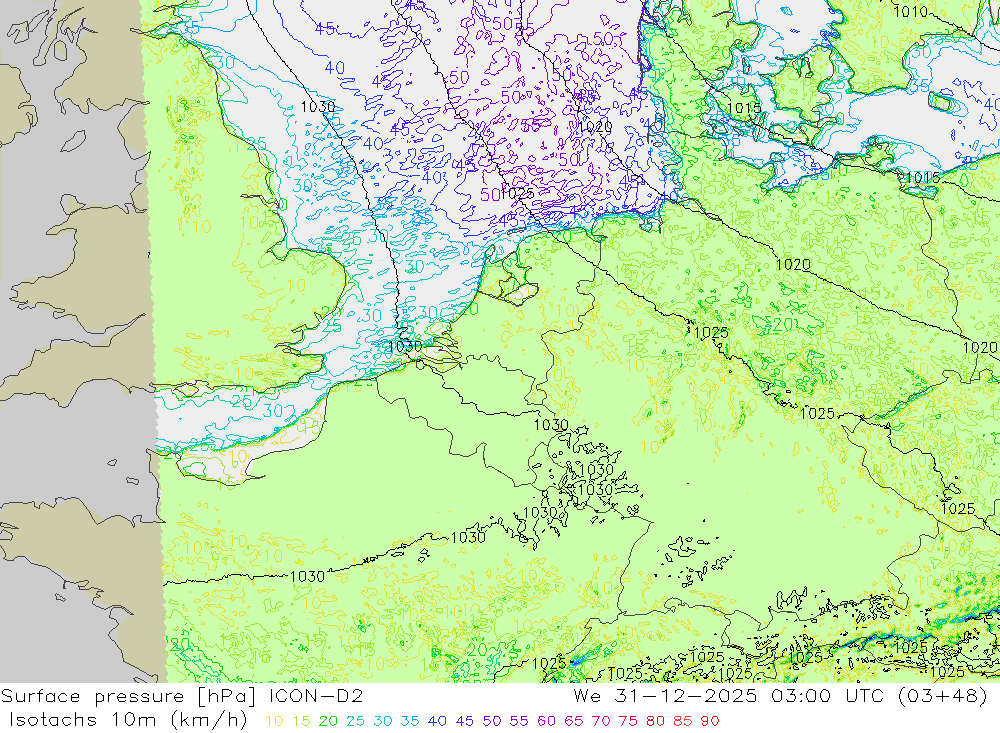1000x733 pixels.
Task: Select the yellow '10' legend value
Action: click(x=274, y=722)
